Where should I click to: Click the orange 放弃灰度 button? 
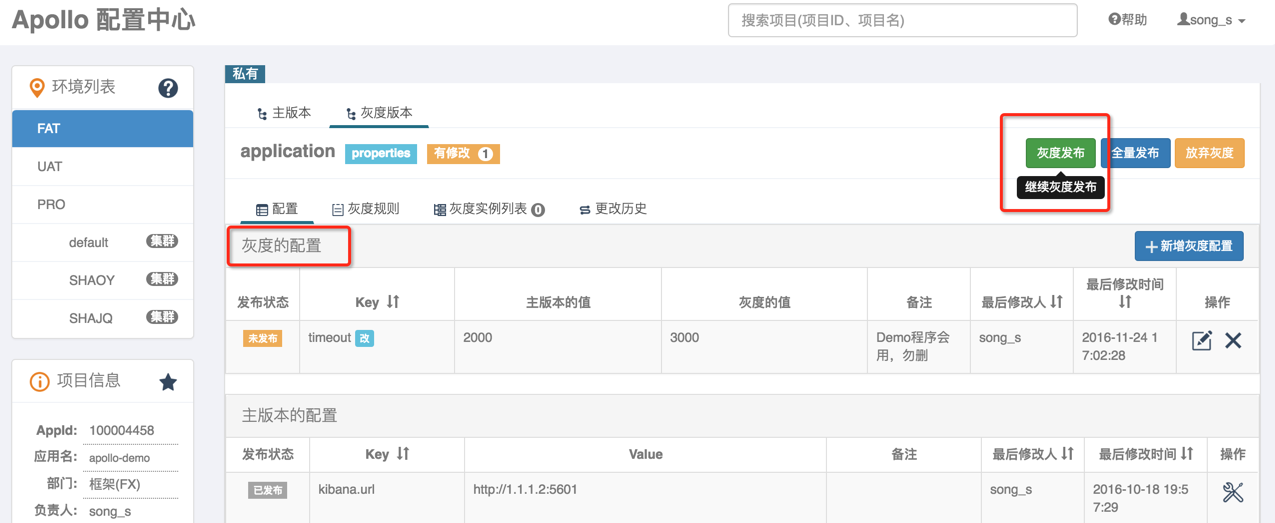tap(1209, 153)
